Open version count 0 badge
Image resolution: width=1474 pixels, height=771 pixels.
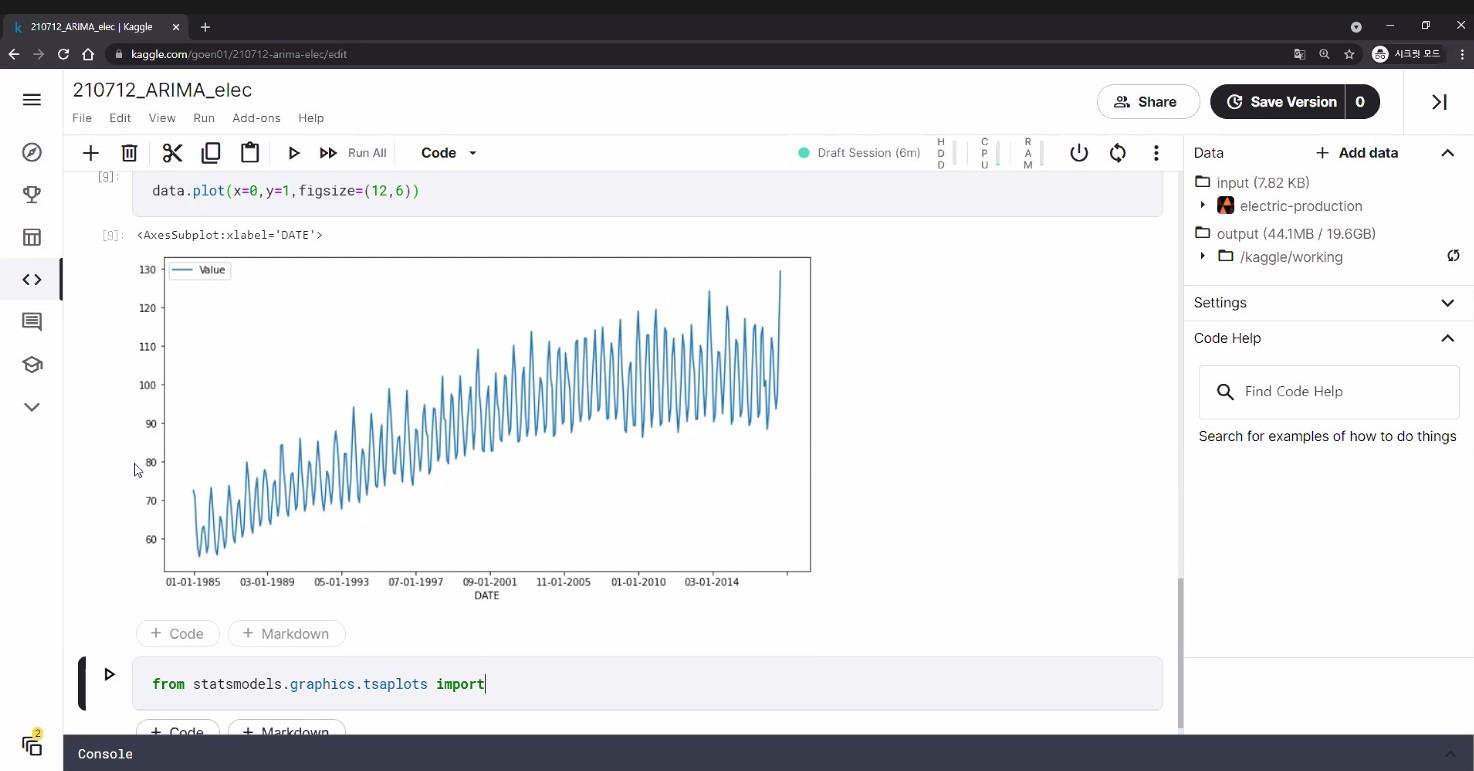(1360, 102)
